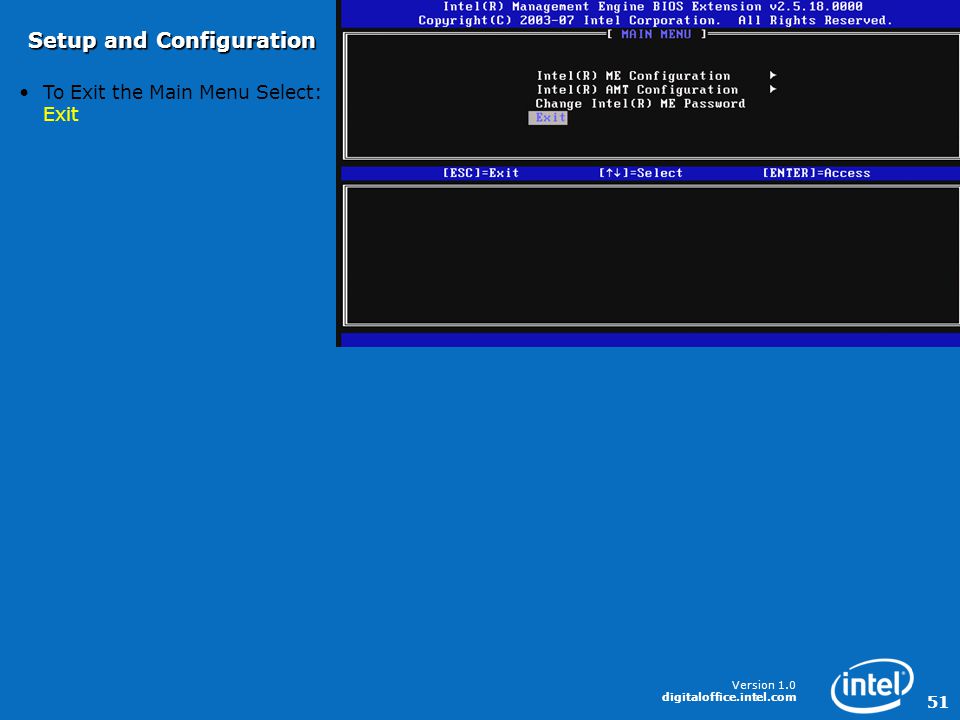The width and height of the screenshot is (960, 720).
Task: Click the Version 1.0 label
Action: 763,685
